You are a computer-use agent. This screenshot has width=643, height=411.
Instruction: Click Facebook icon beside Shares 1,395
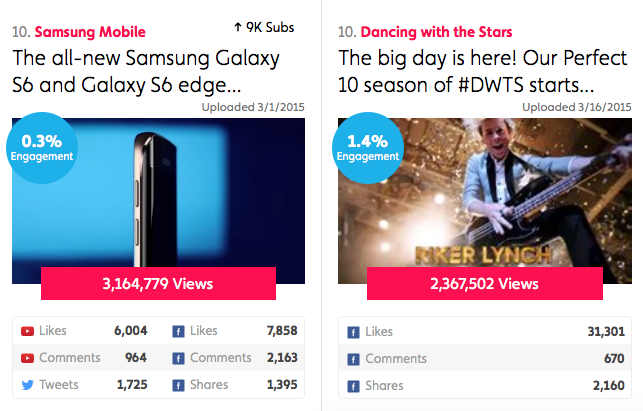[178, 386]
